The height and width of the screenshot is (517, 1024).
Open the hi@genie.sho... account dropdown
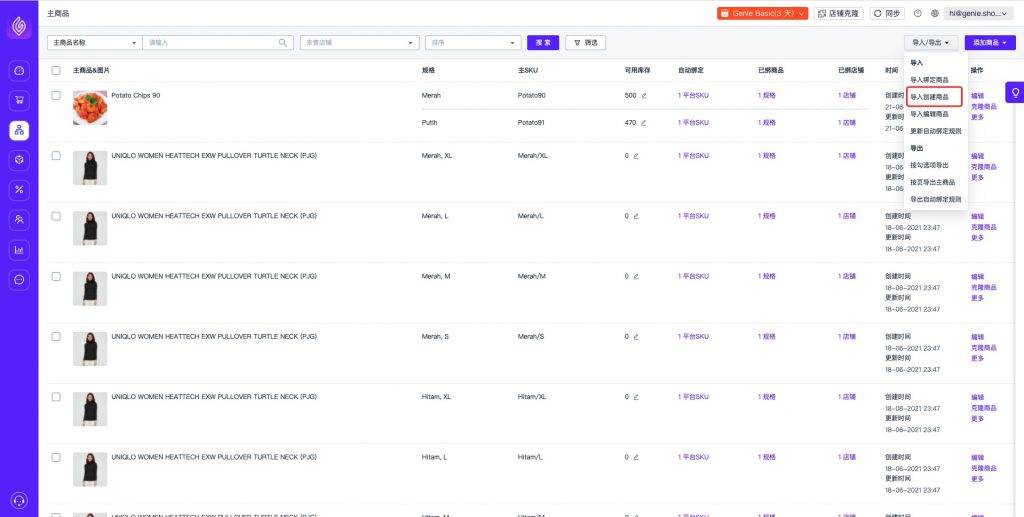click(x=979, y=13)
